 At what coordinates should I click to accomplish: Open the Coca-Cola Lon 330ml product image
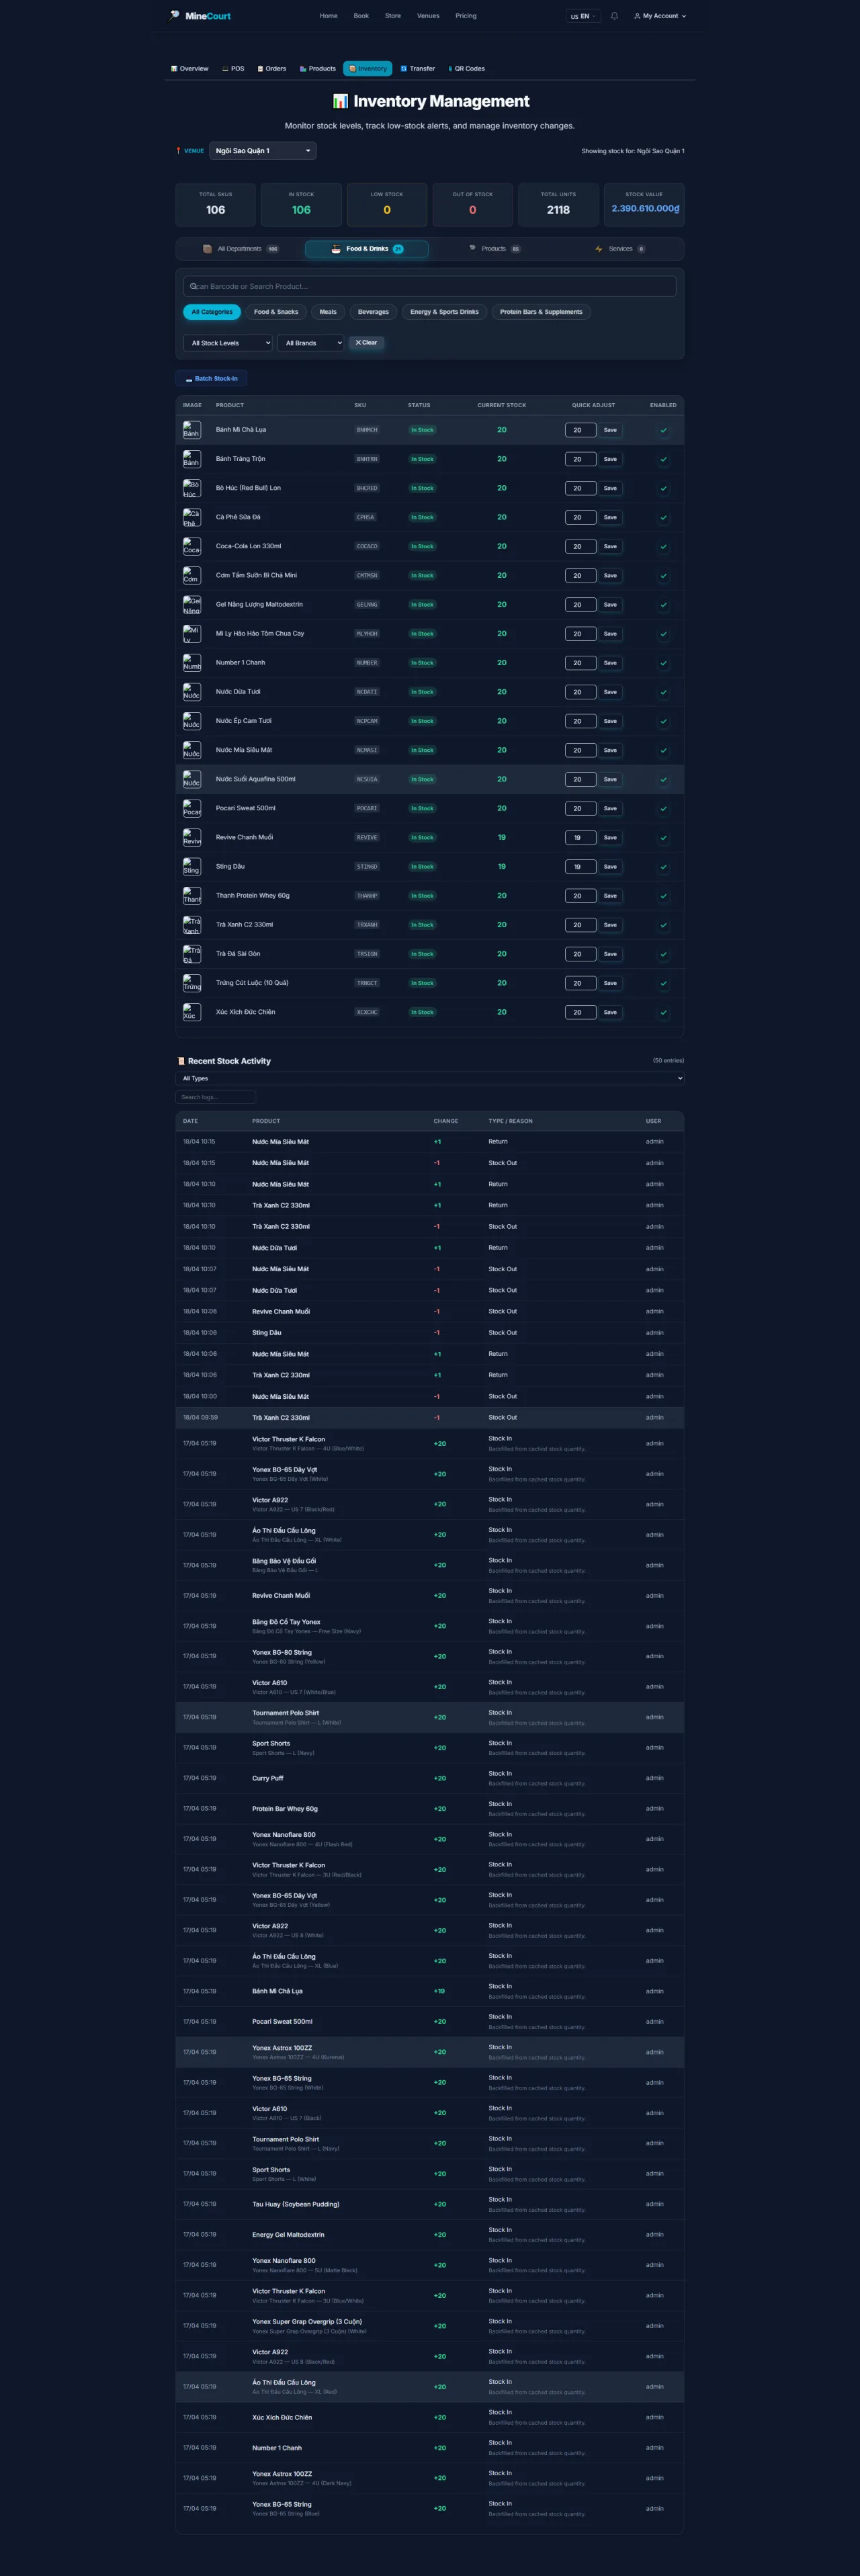[x=191, y=546]
